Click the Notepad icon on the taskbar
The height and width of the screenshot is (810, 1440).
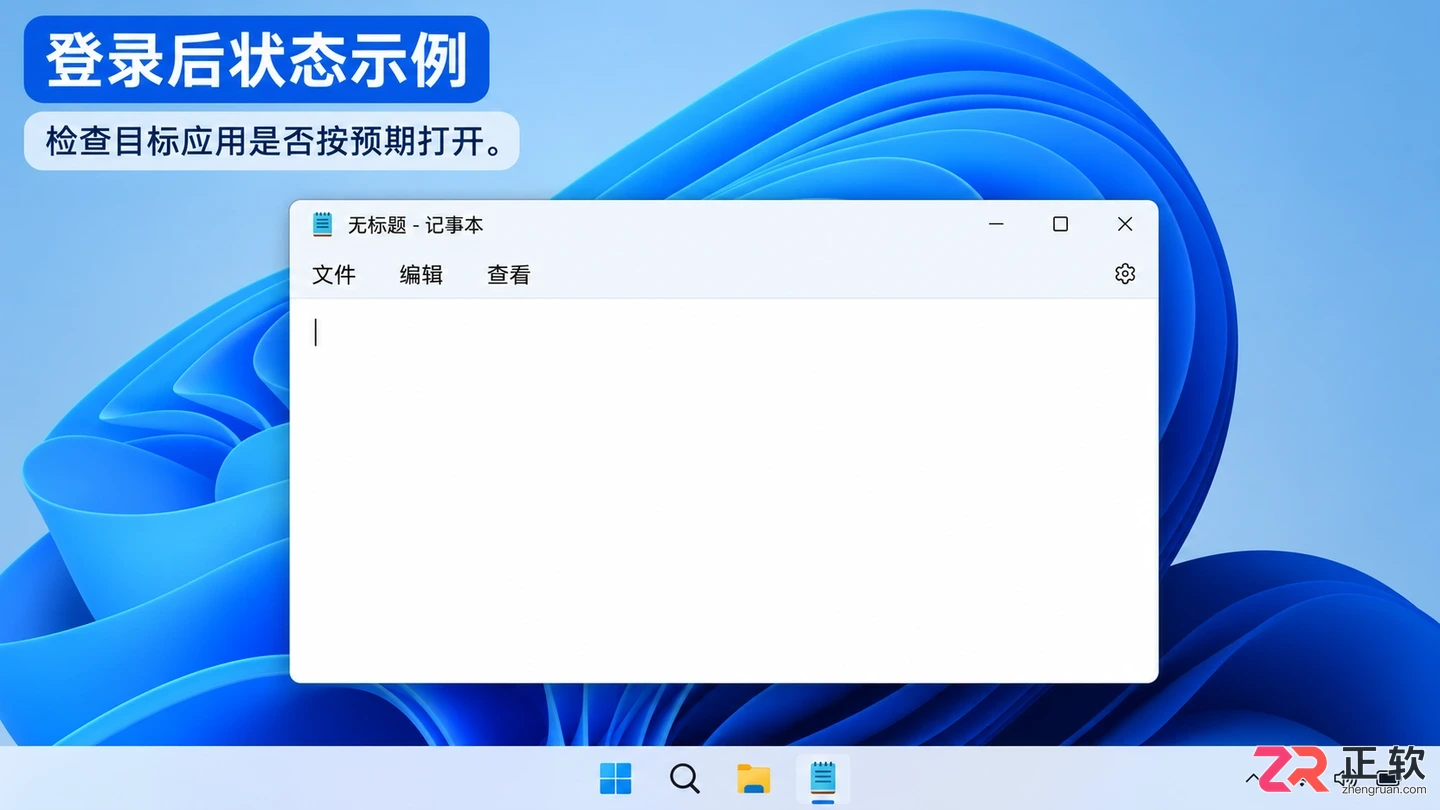823,778
